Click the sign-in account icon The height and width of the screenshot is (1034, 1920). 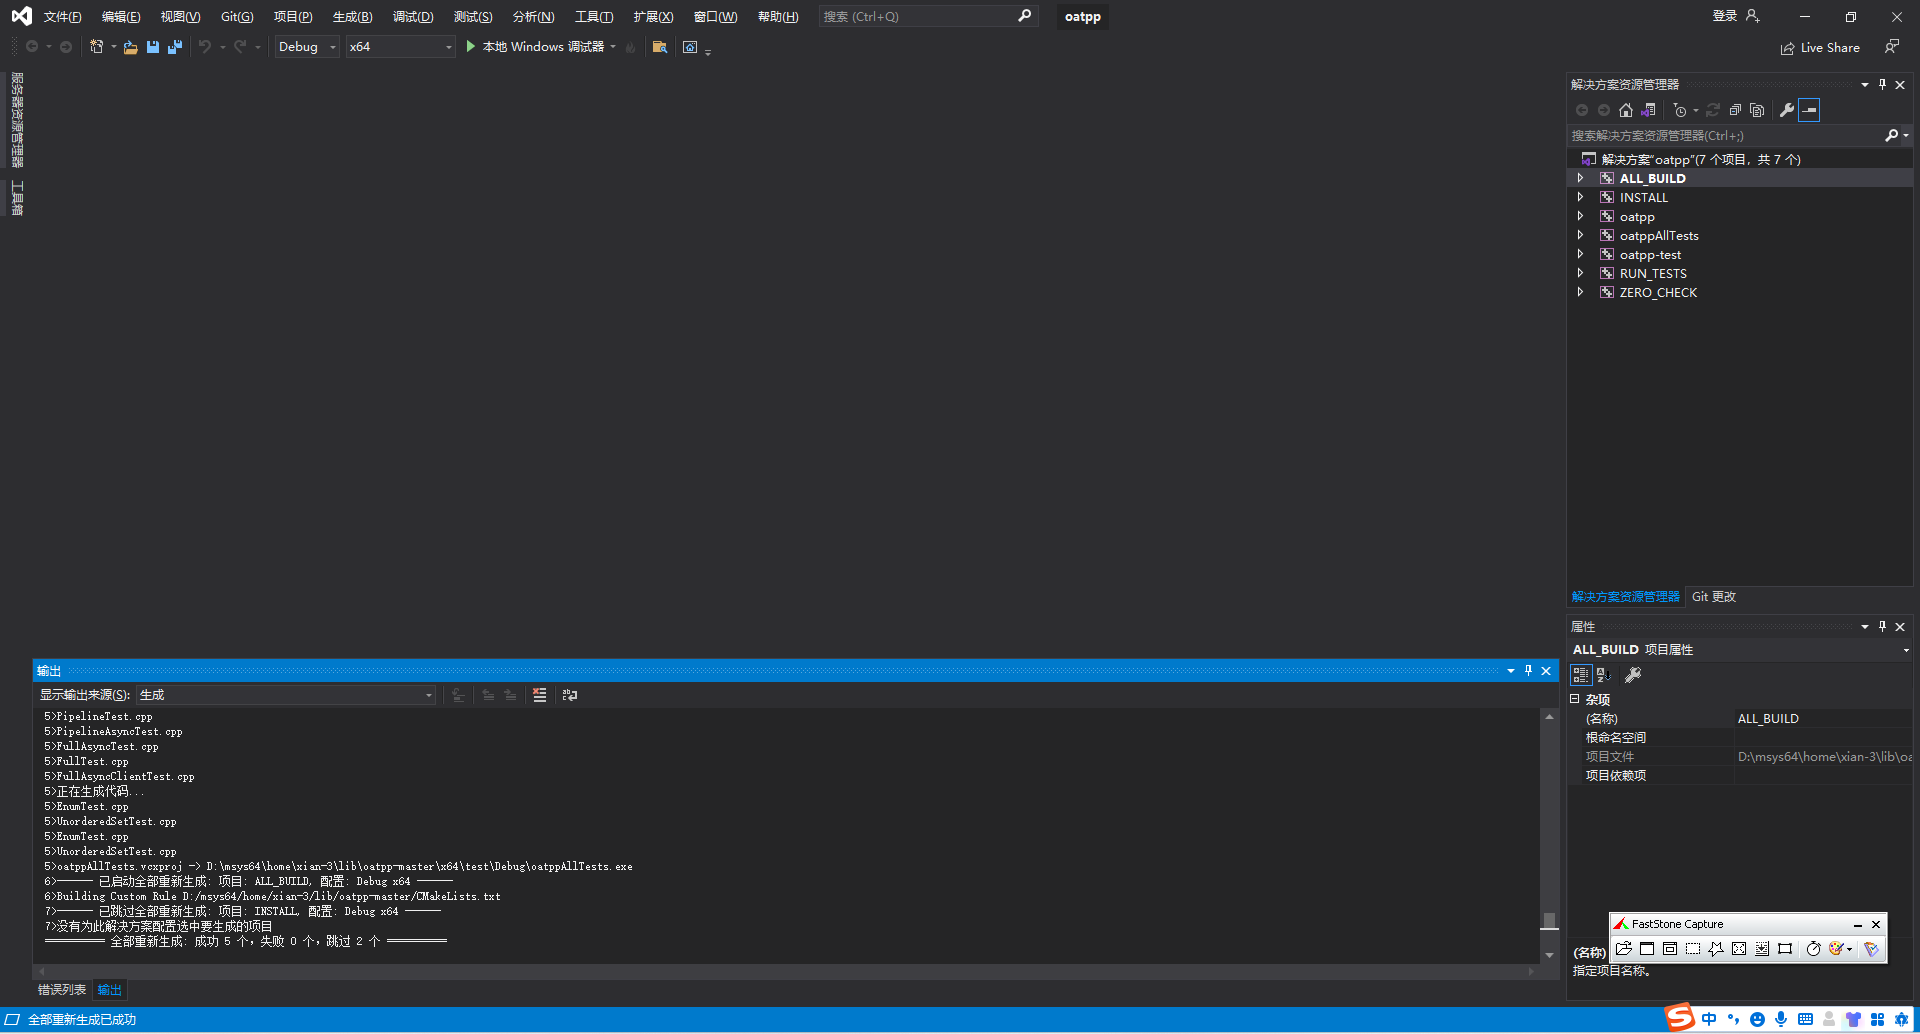pyautogui.click(x=1752, y=16)
